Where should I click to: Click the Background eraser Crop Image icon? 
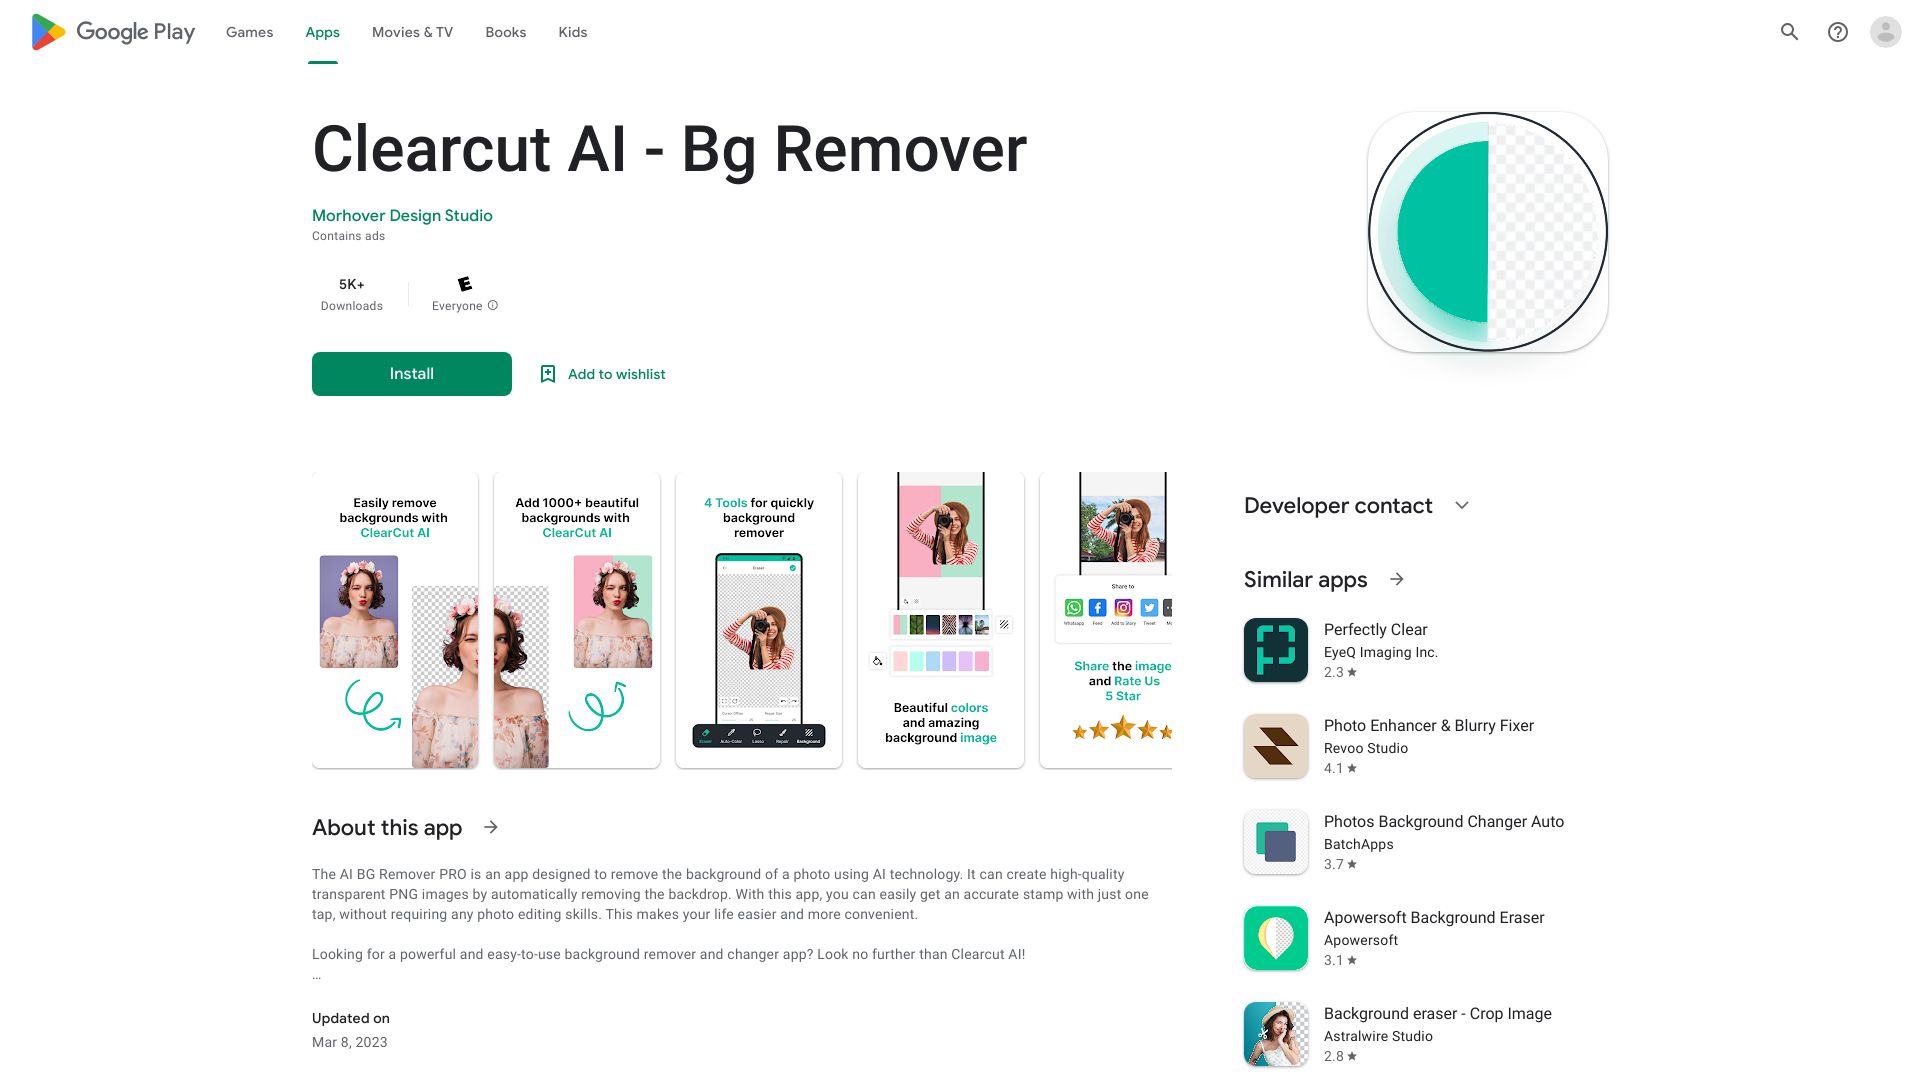click(x=1275, y=1033)
